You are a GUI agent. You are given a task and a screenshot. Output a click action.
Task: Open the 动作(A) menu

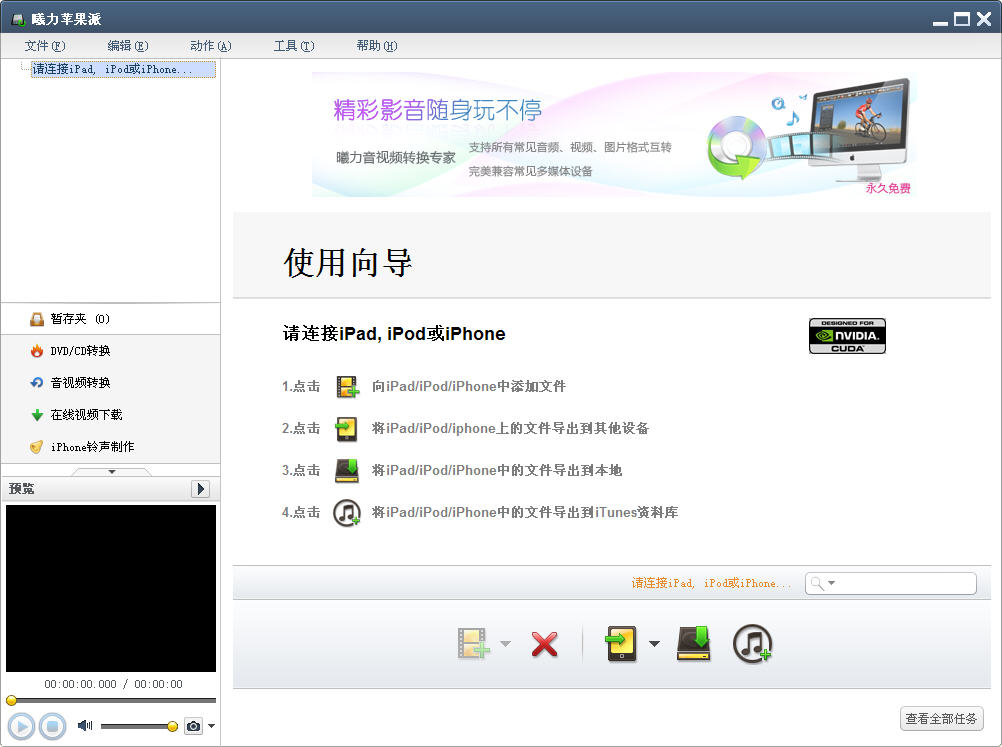click(x=211, y=46)
